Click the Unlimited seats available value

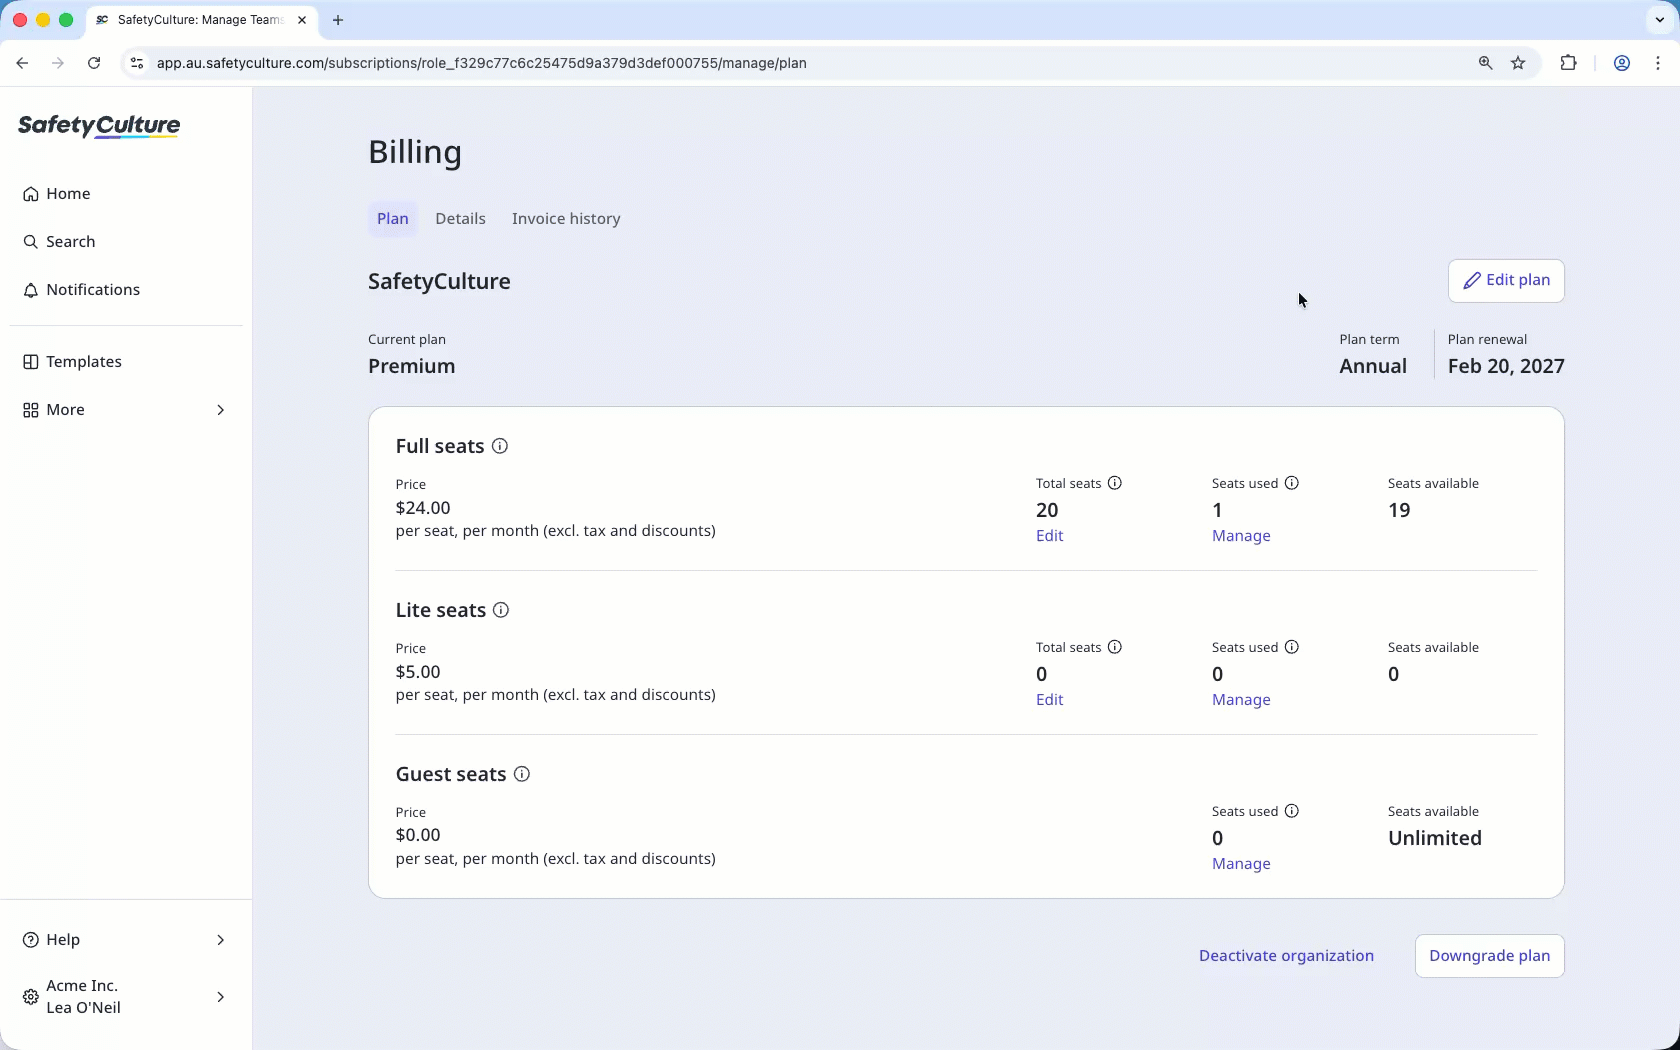pos(1435,838)
